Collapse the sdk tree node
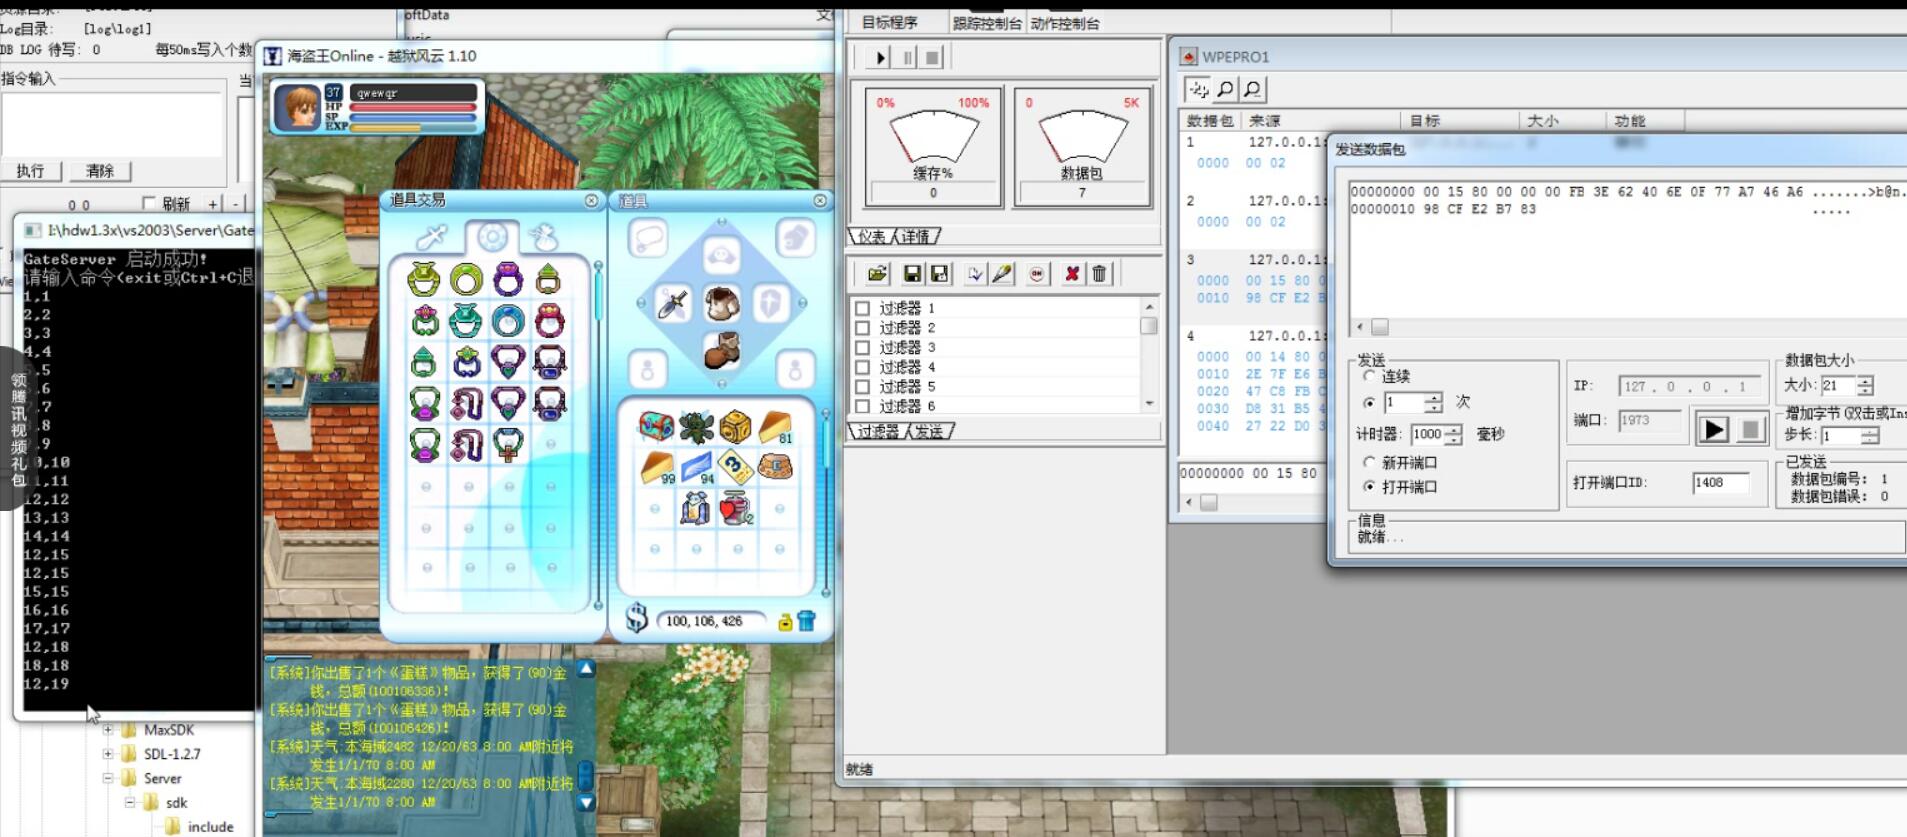1907x837 pixels. tap(130, 802)
